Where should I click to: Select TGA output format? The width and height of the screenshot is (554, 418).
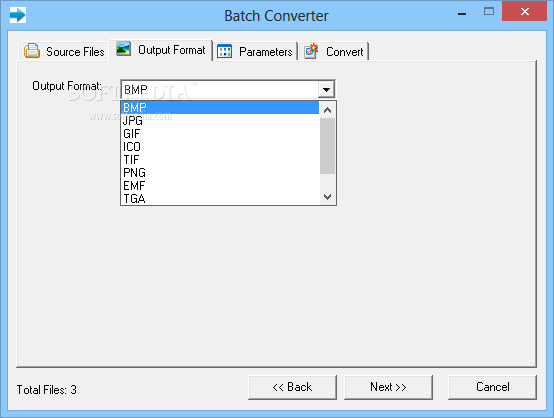tap(219, 199)
